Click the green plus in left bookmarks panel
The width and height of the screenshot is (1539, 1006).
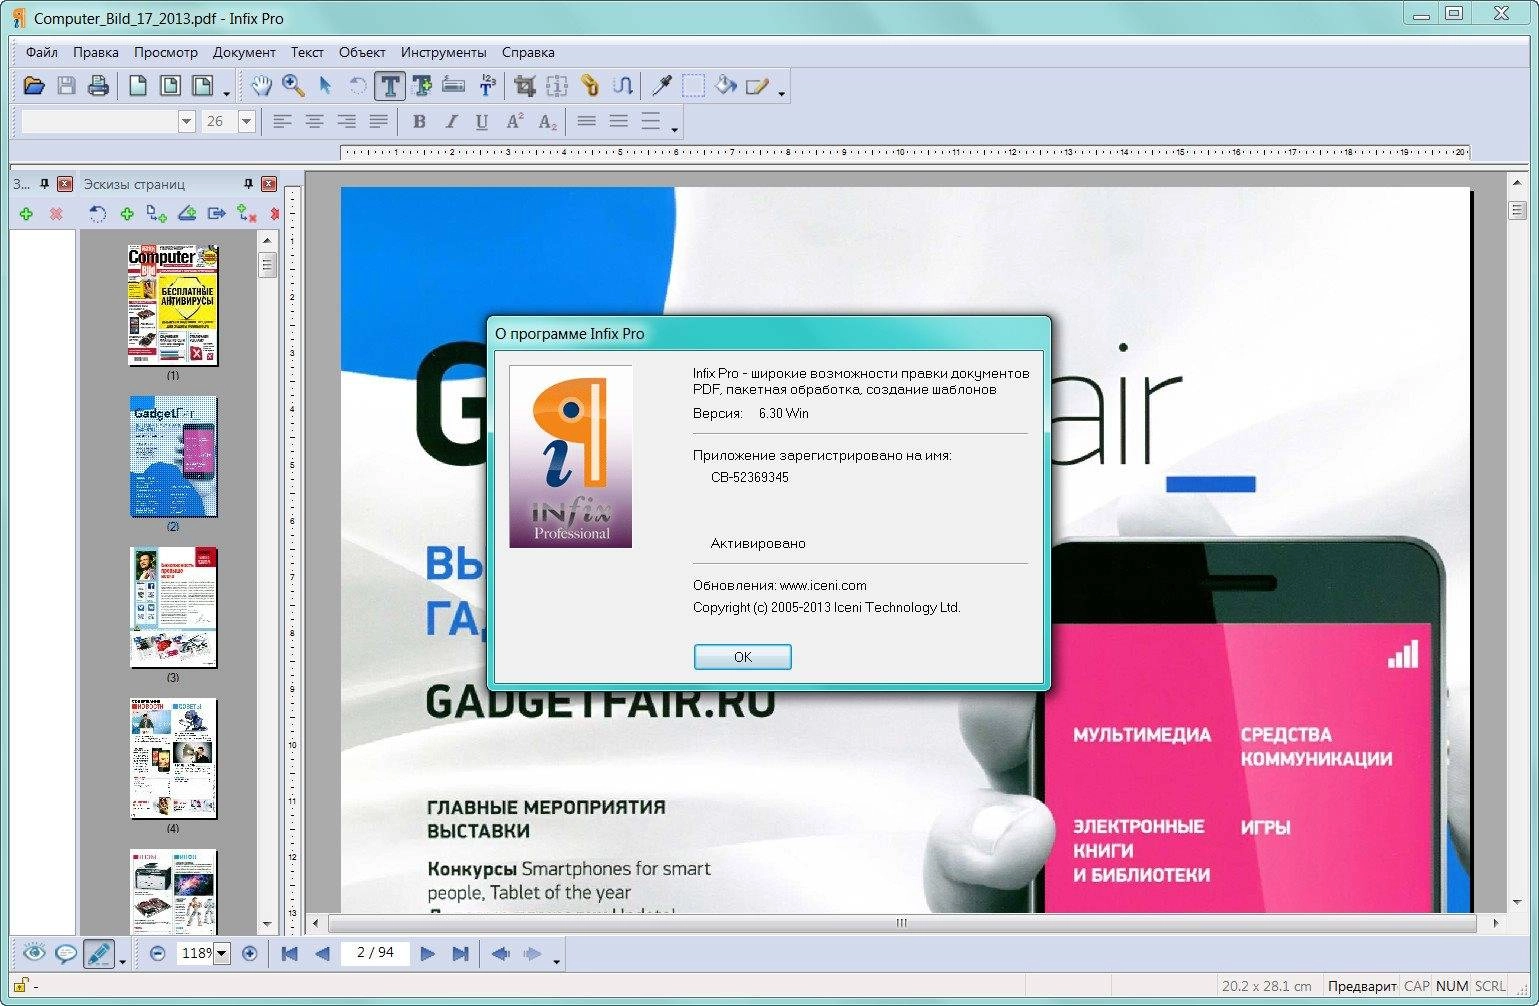26,213
